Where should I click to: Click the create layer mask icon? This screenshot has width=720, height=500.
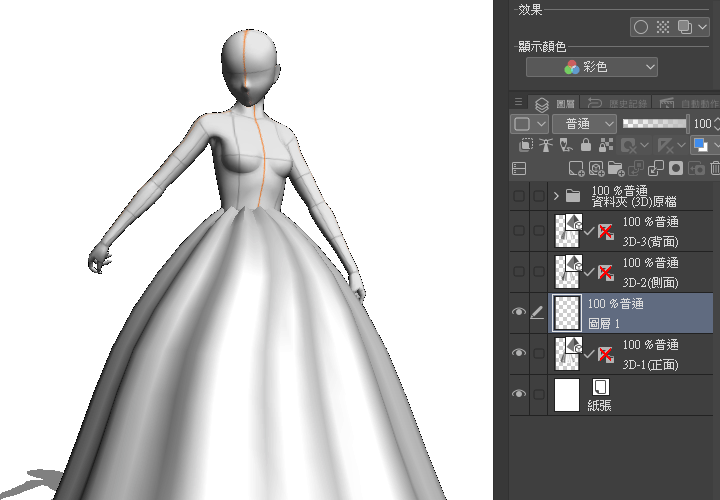point(676,169)
